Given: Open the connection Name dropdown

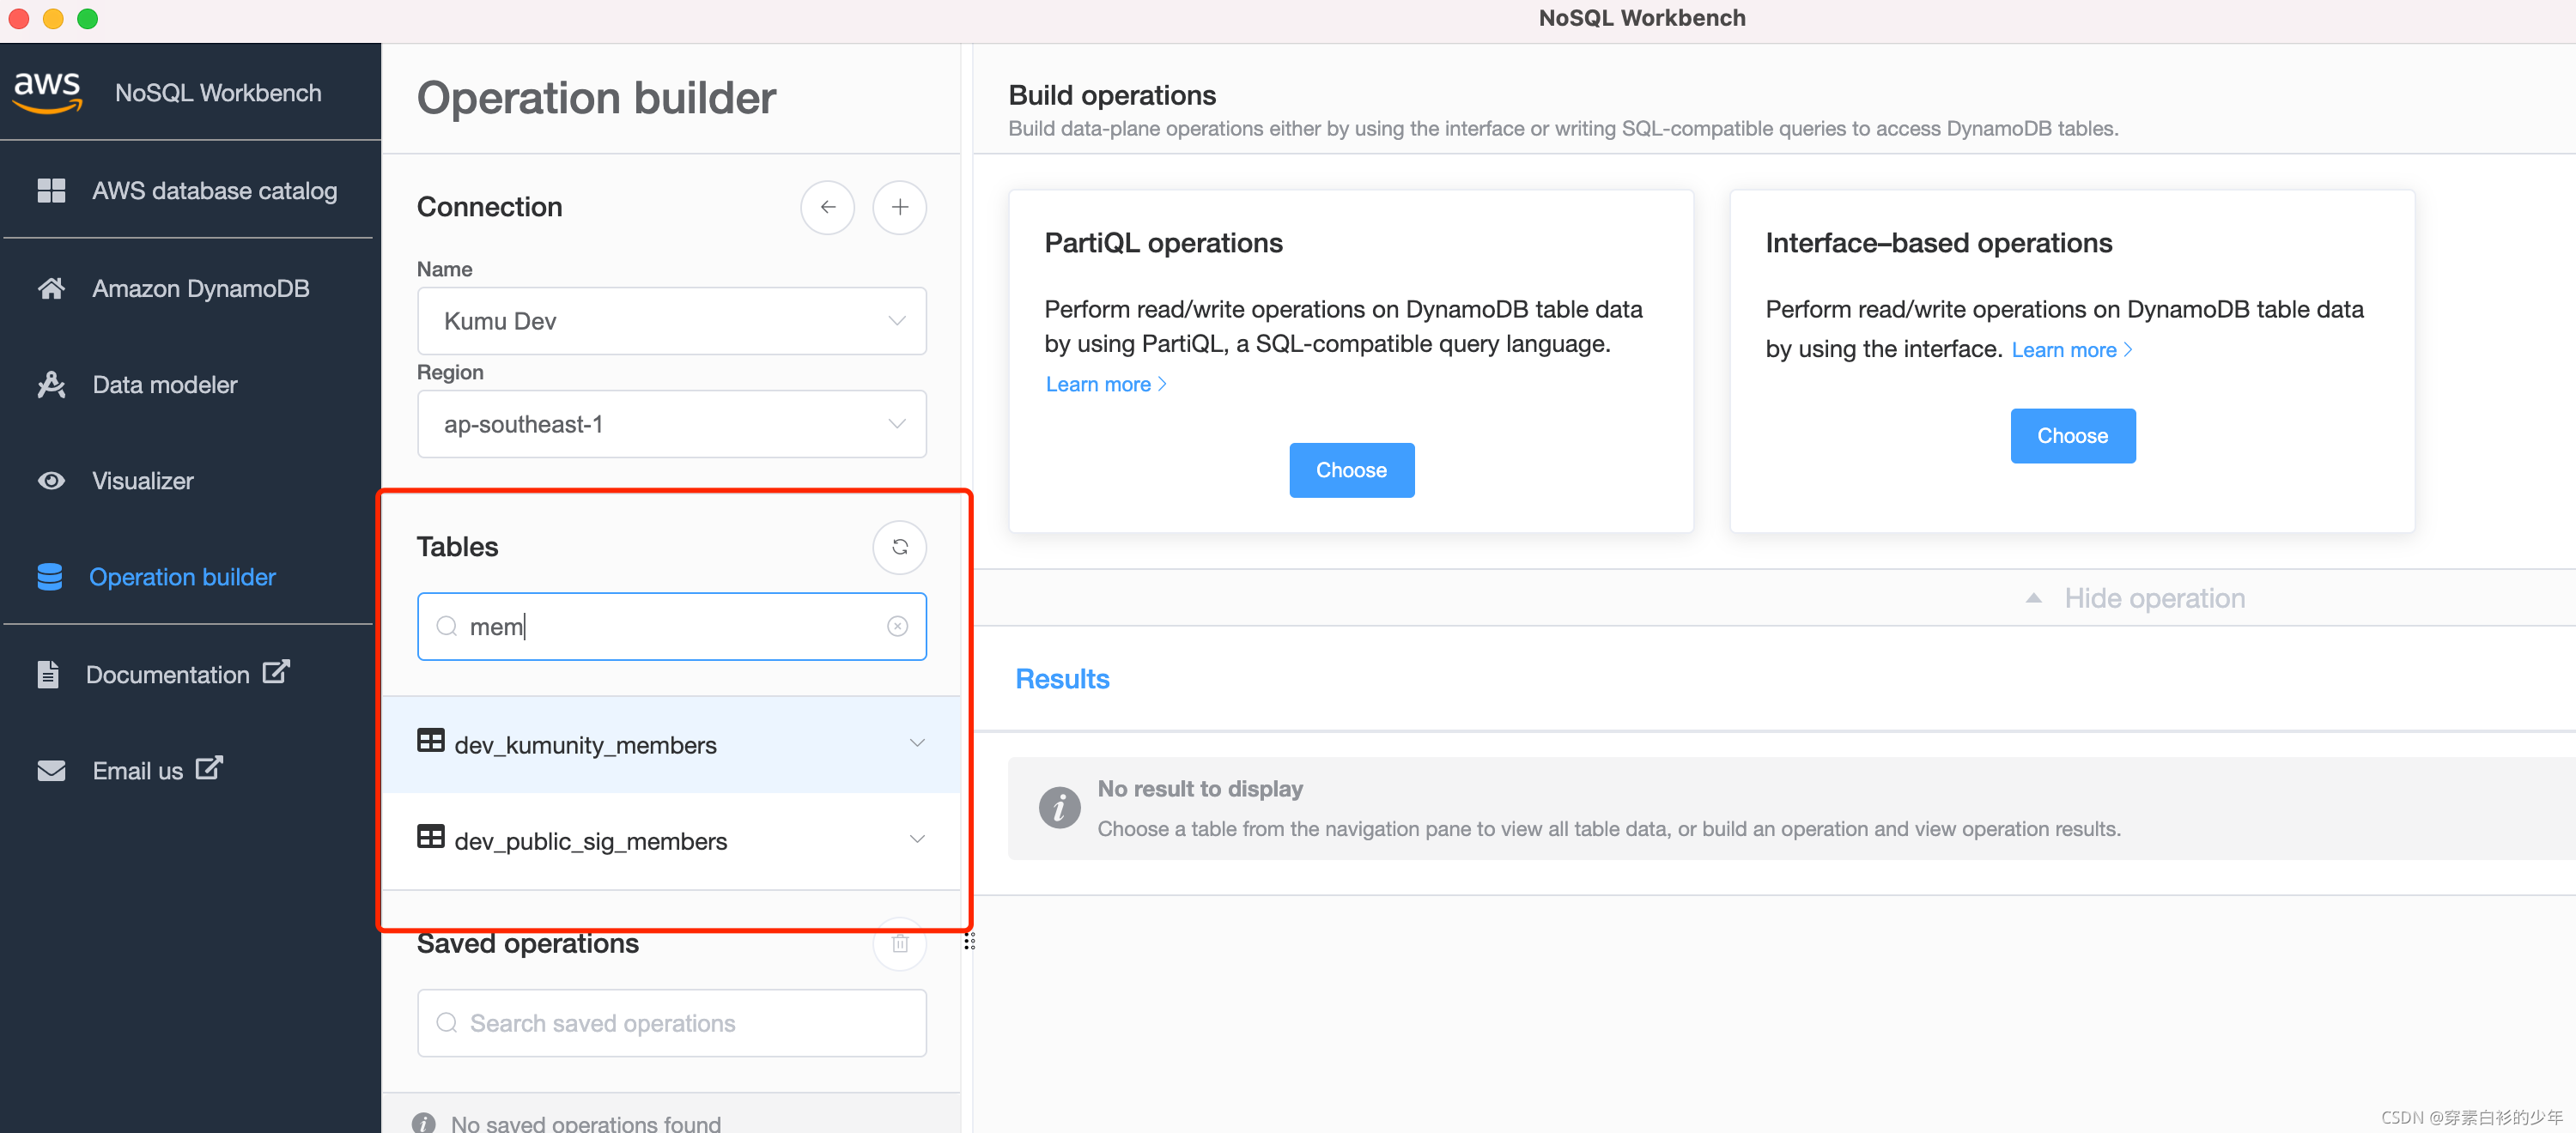Looking at the screenshot, I should point(671,321).
